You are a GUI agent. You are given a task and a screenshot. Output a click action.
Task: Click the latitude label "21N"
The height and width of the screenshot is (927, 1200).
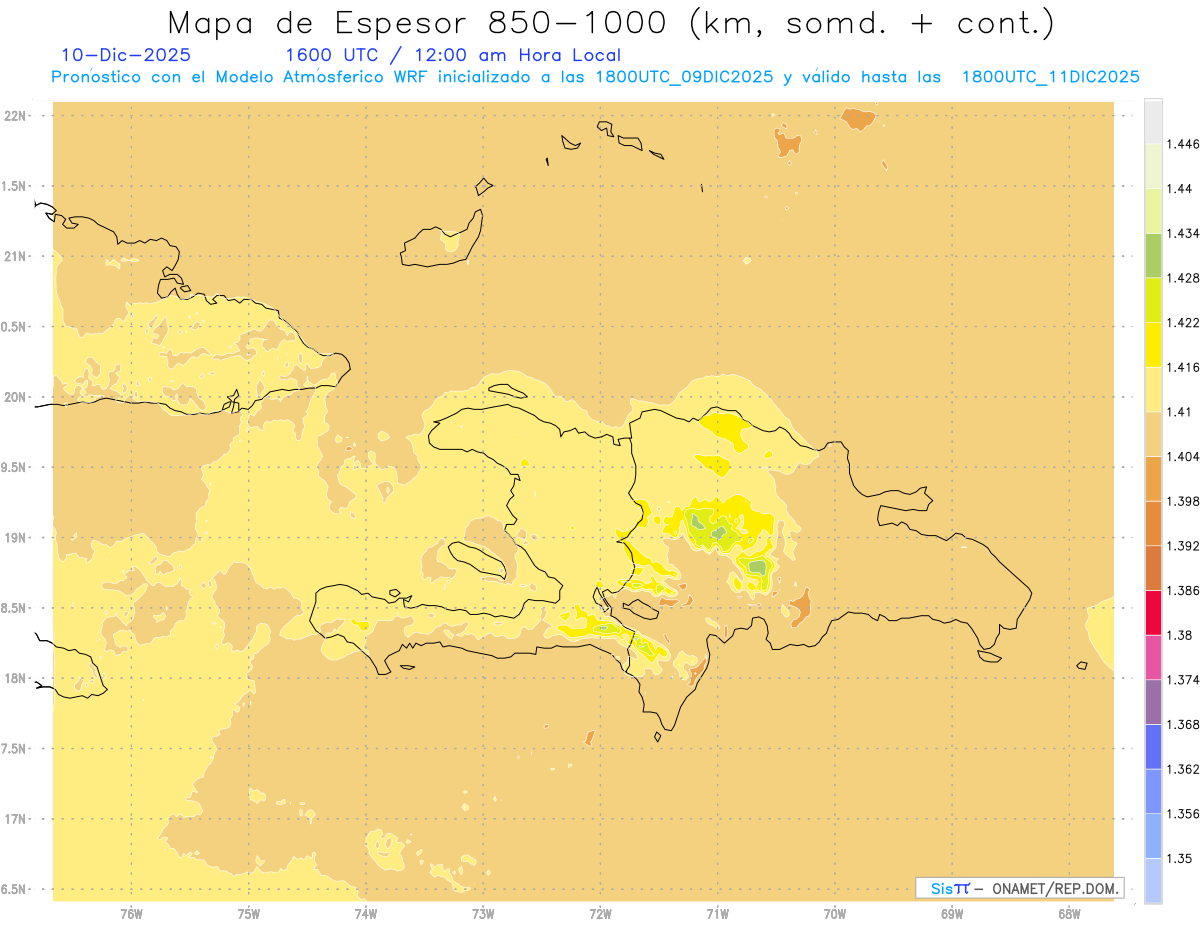pos(15,257)
